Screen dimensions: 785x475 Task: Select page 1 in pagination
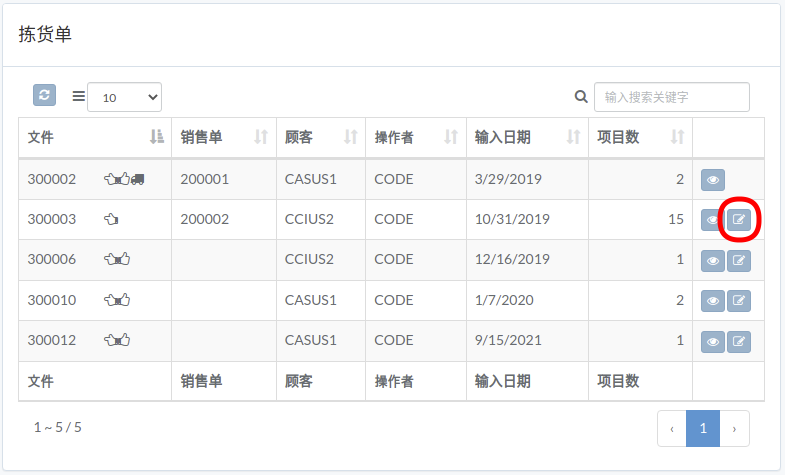pos(703,428)
